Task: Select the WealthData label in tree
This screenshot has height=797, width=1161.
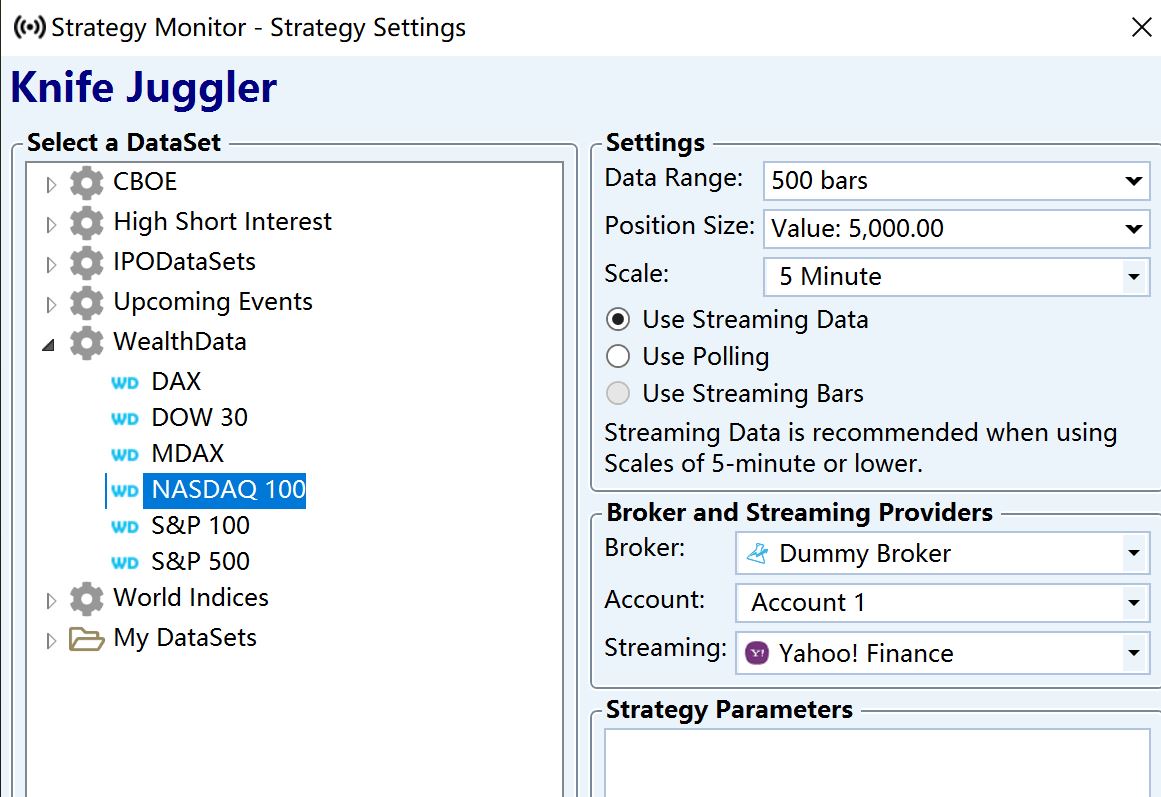Action: (180, 341)
